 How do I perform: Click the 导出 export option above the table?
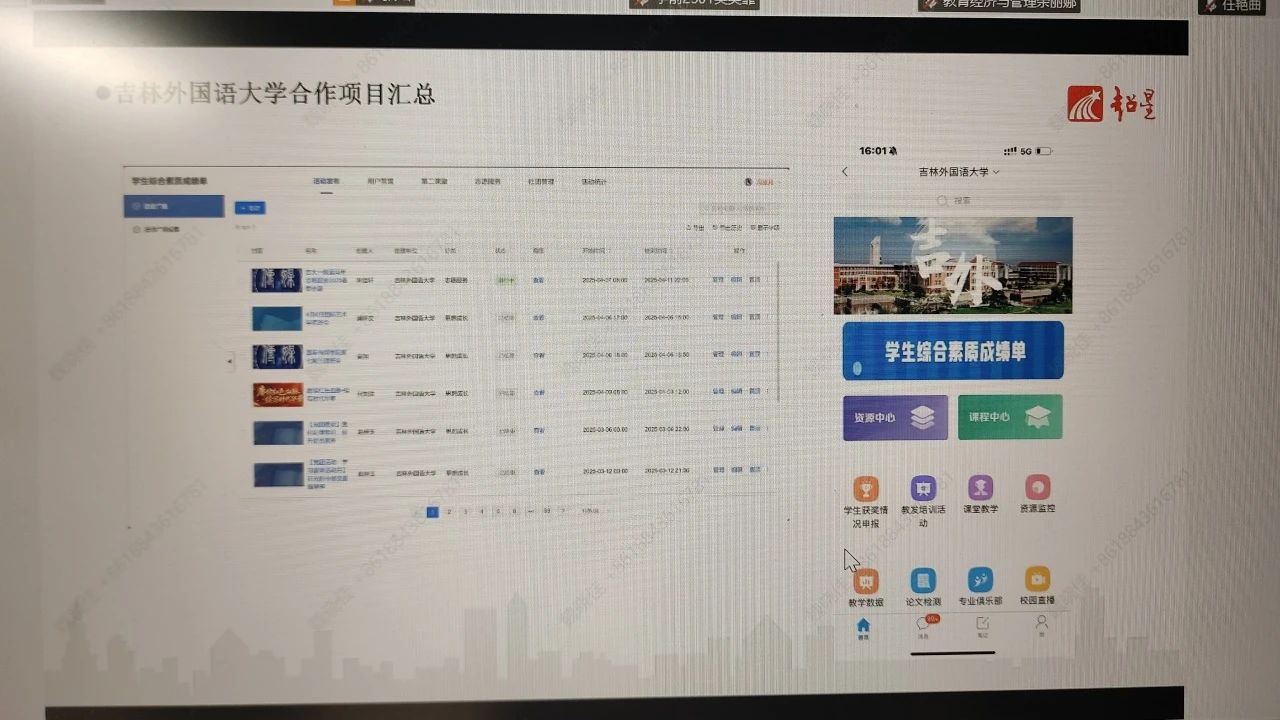coord(695,228)
